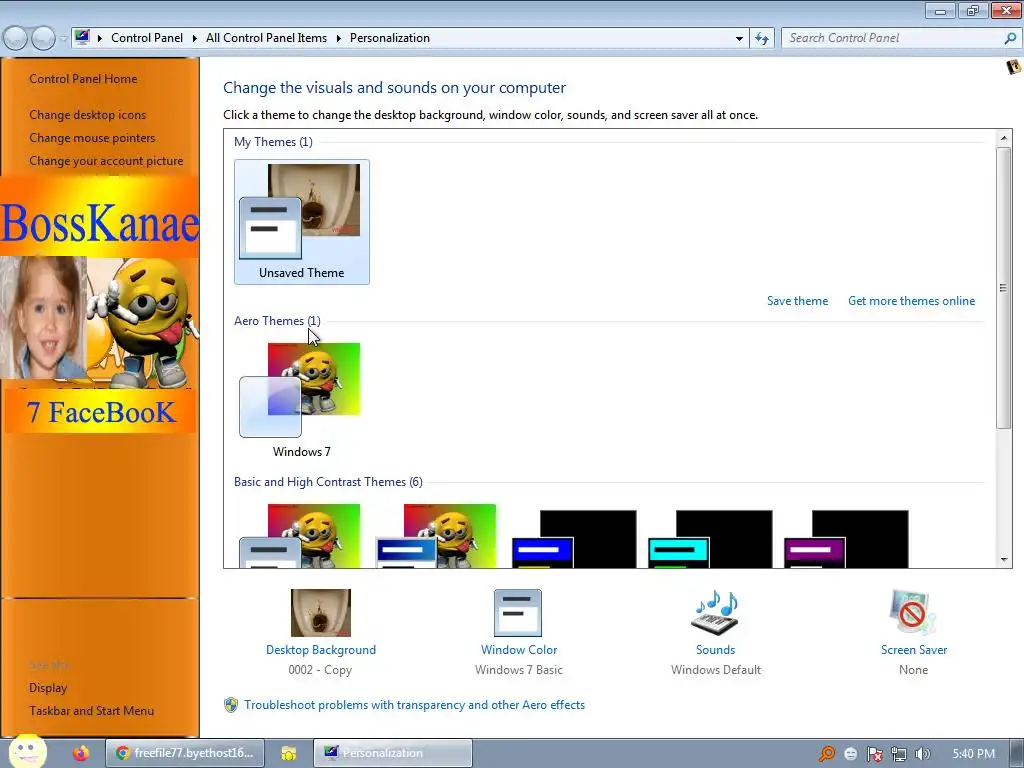
Task: Click the Control Panel icon in address bar
Action: [82, 37]
